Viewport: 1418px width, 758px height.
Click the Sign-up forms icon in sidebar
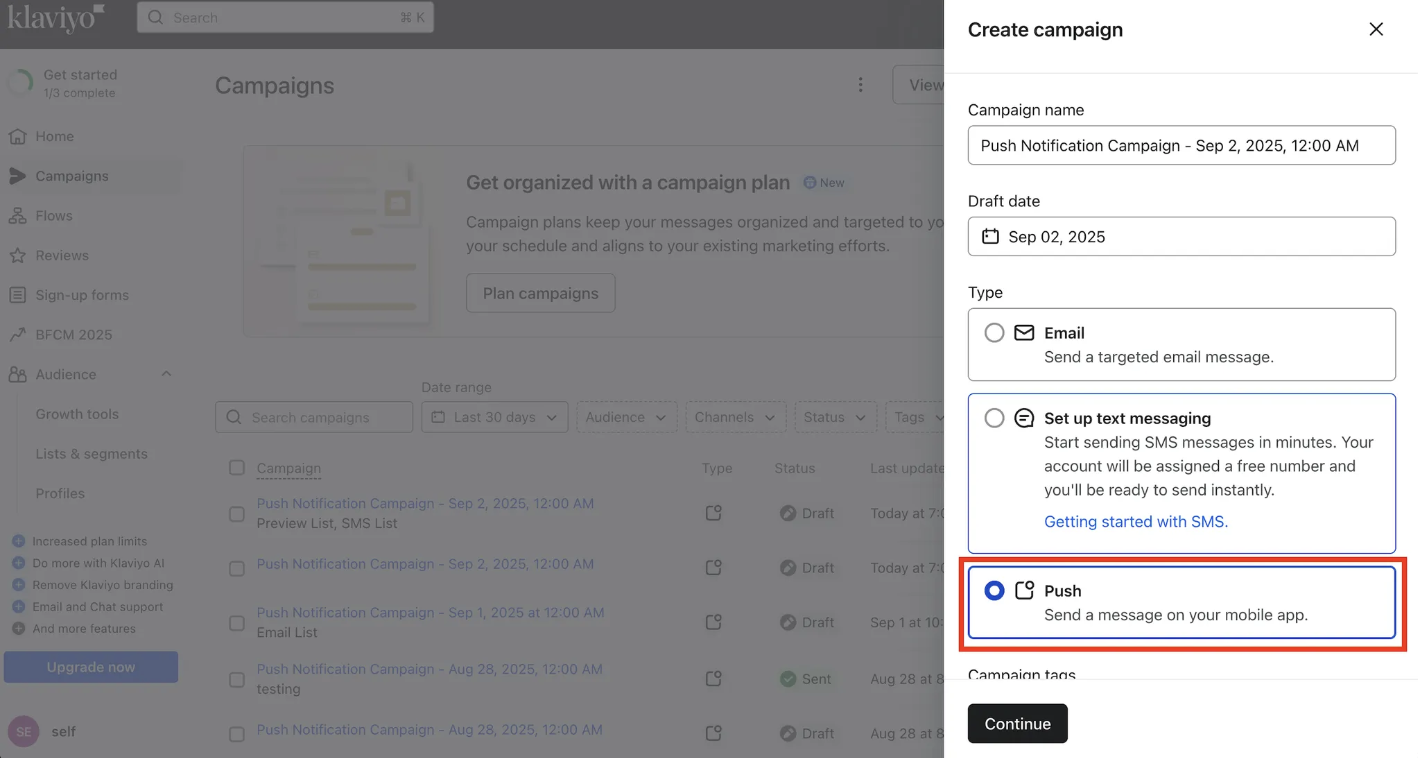coord(17,295)
